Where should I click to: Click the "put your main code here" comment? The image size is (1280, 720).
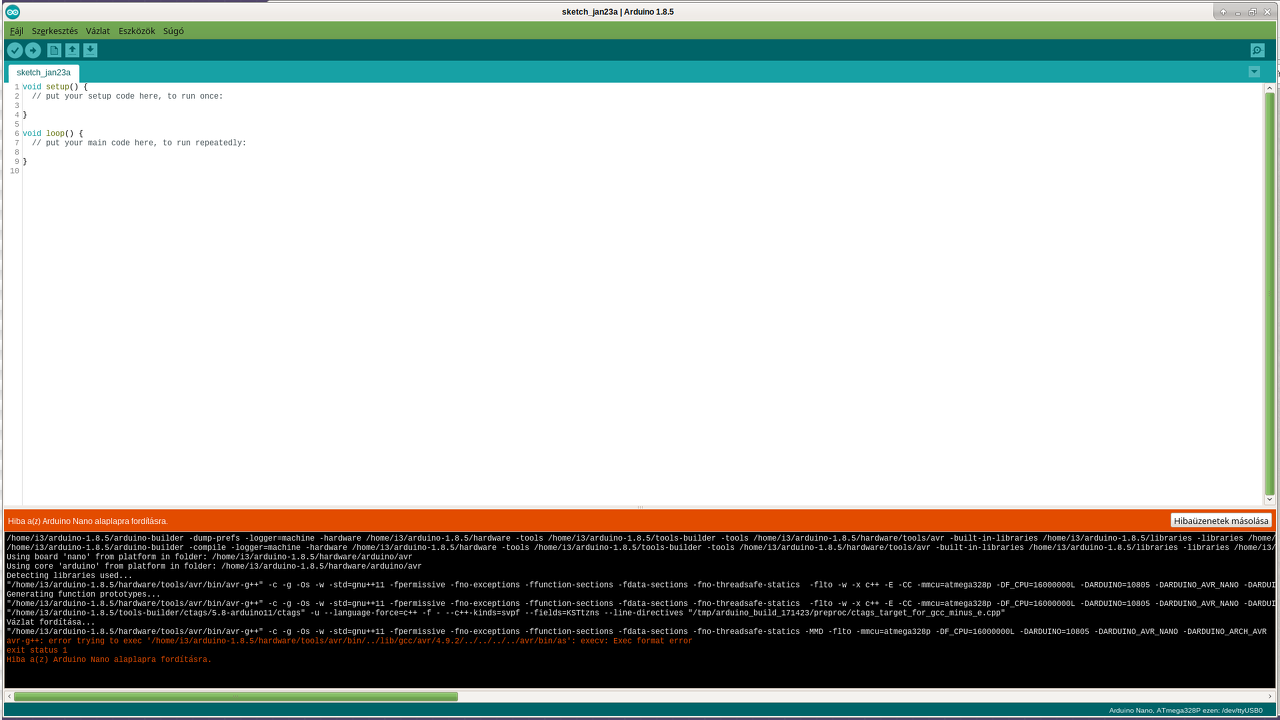[139, 143]
